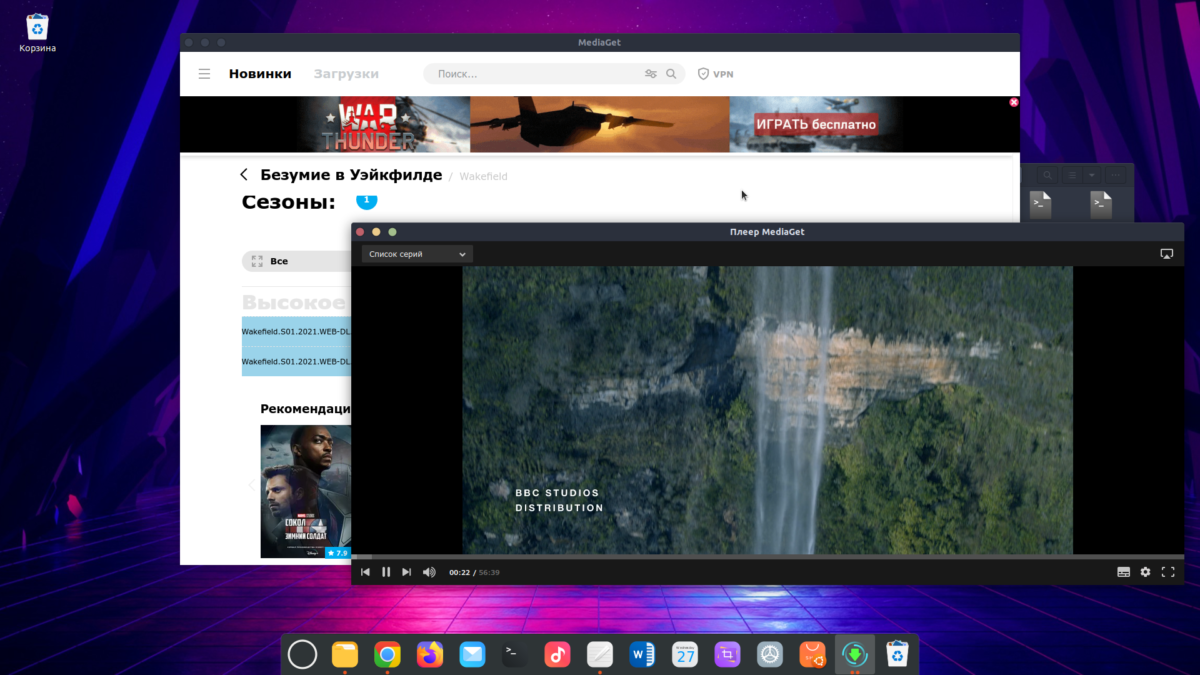Select second Wakefield.S01.2021.WEB-DL row
Viewport: 1200px width, 675px height.
coord(296,361)
